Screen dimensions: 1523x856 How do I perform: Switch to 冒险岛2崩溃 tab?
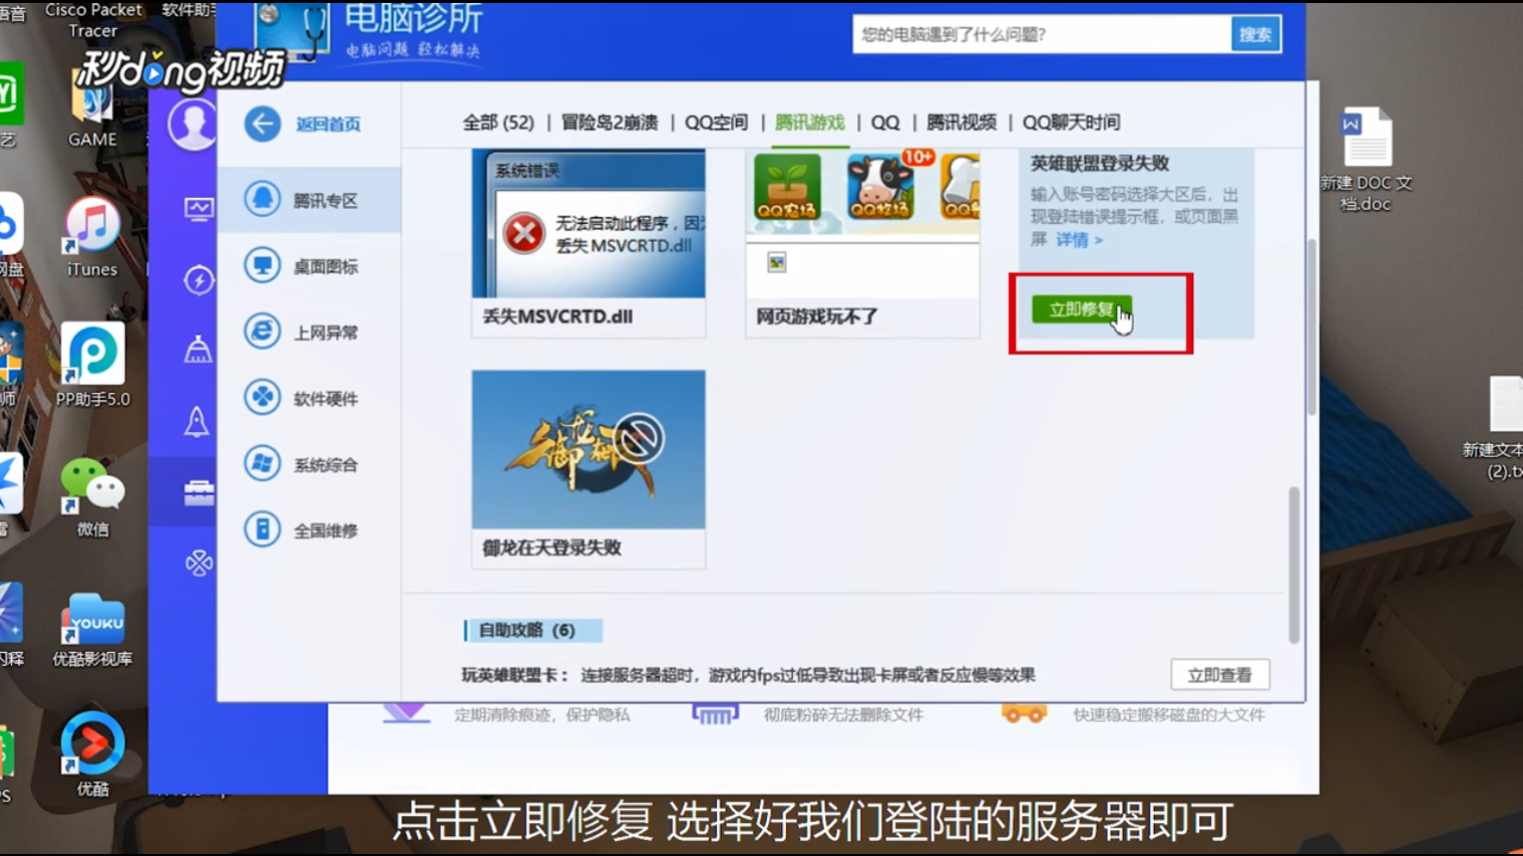click(609, 122)
